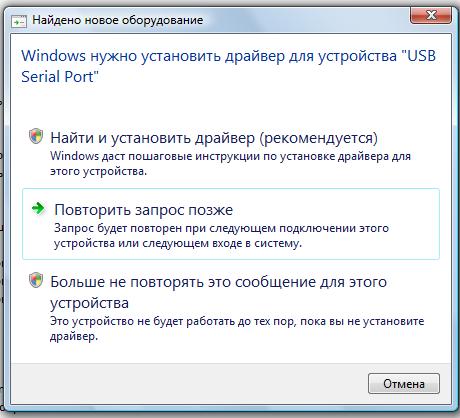Click green arrow icon beside "Повторить запрос позже"
460x418 pixels.
(x=38, y=208)
